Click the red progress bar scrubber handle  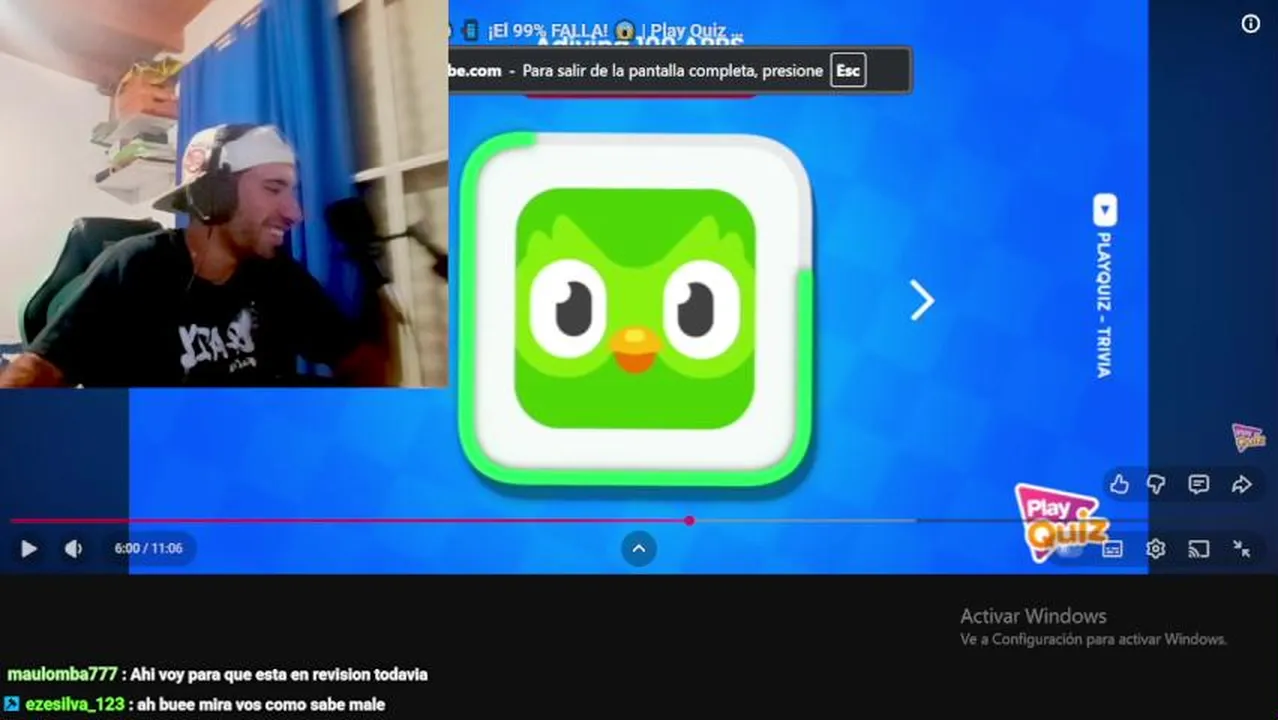[x=689, y=520]
